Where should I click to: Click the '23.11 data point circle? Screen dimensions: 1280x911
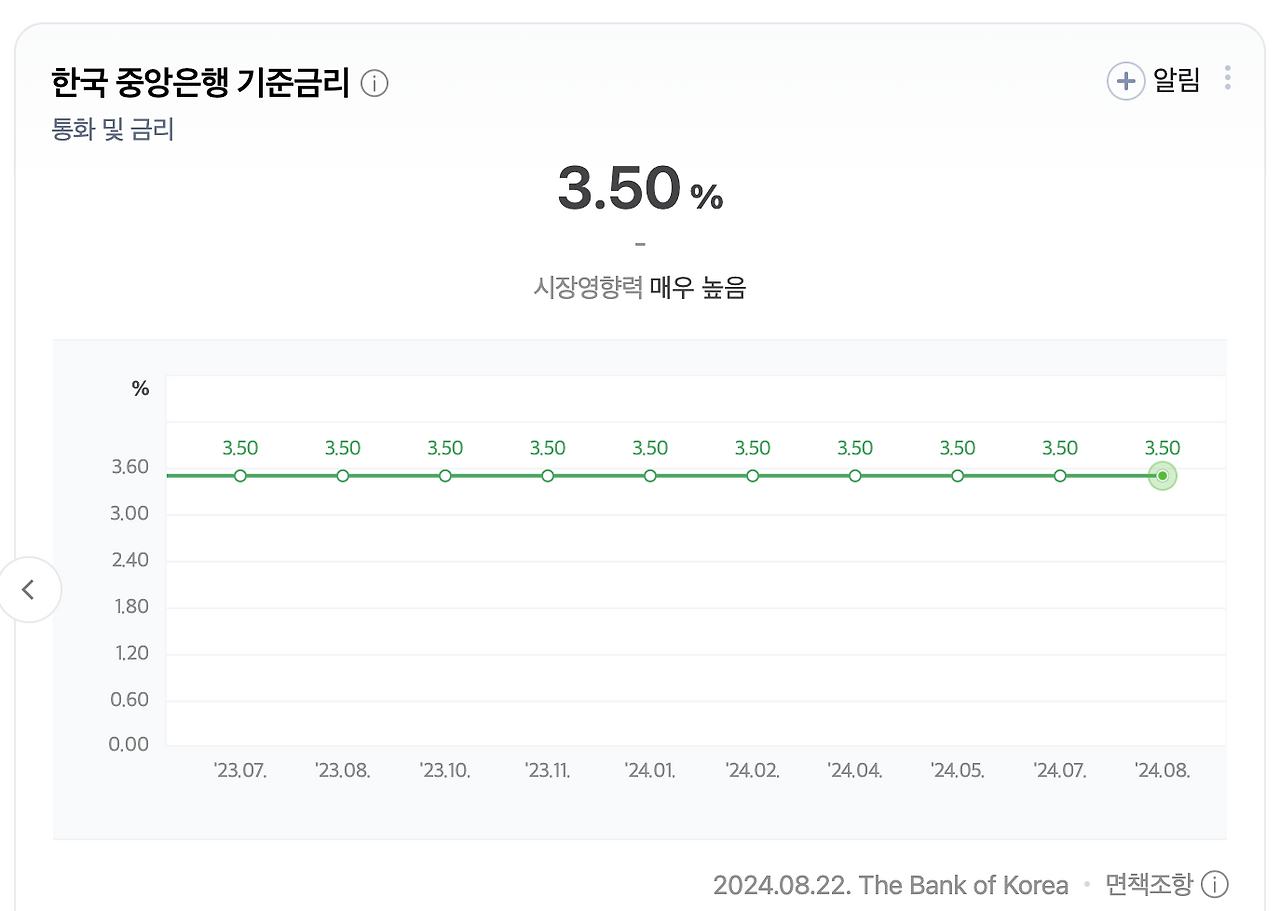point(547,476)
